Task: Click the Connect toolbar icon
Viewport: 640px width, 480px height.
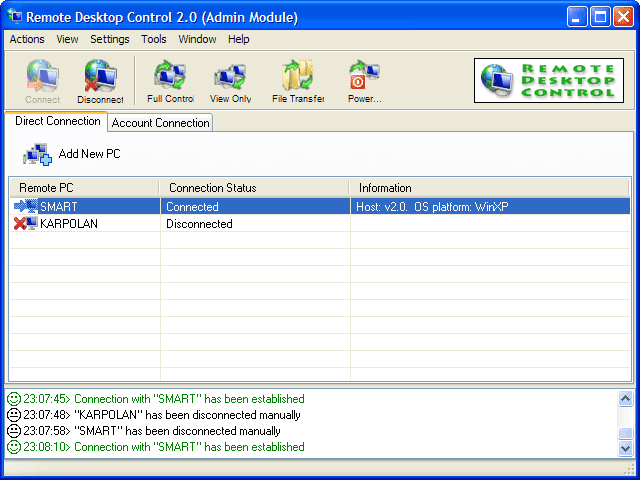Action: (x=42, y=82)
